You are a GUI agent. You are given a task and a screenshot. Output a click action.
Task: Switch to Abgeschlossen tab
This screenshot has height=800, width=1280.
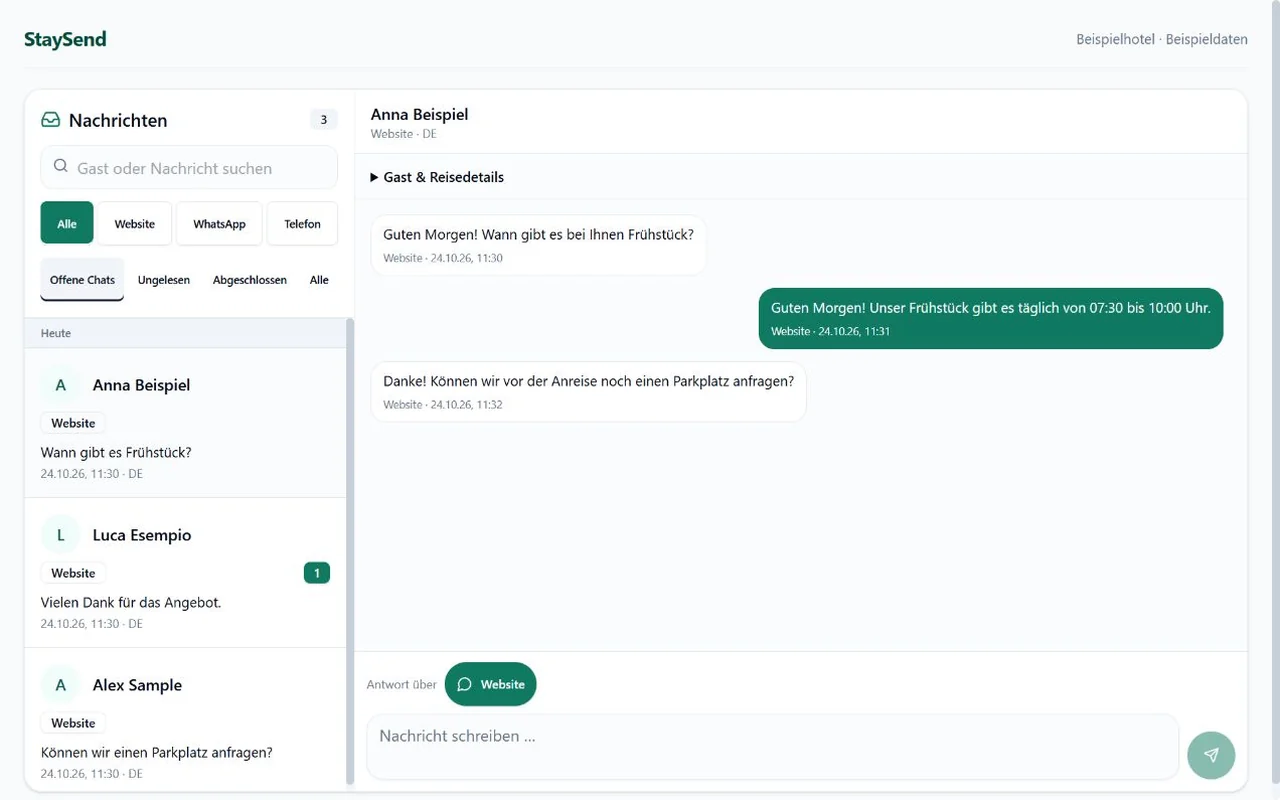[250, 280]
